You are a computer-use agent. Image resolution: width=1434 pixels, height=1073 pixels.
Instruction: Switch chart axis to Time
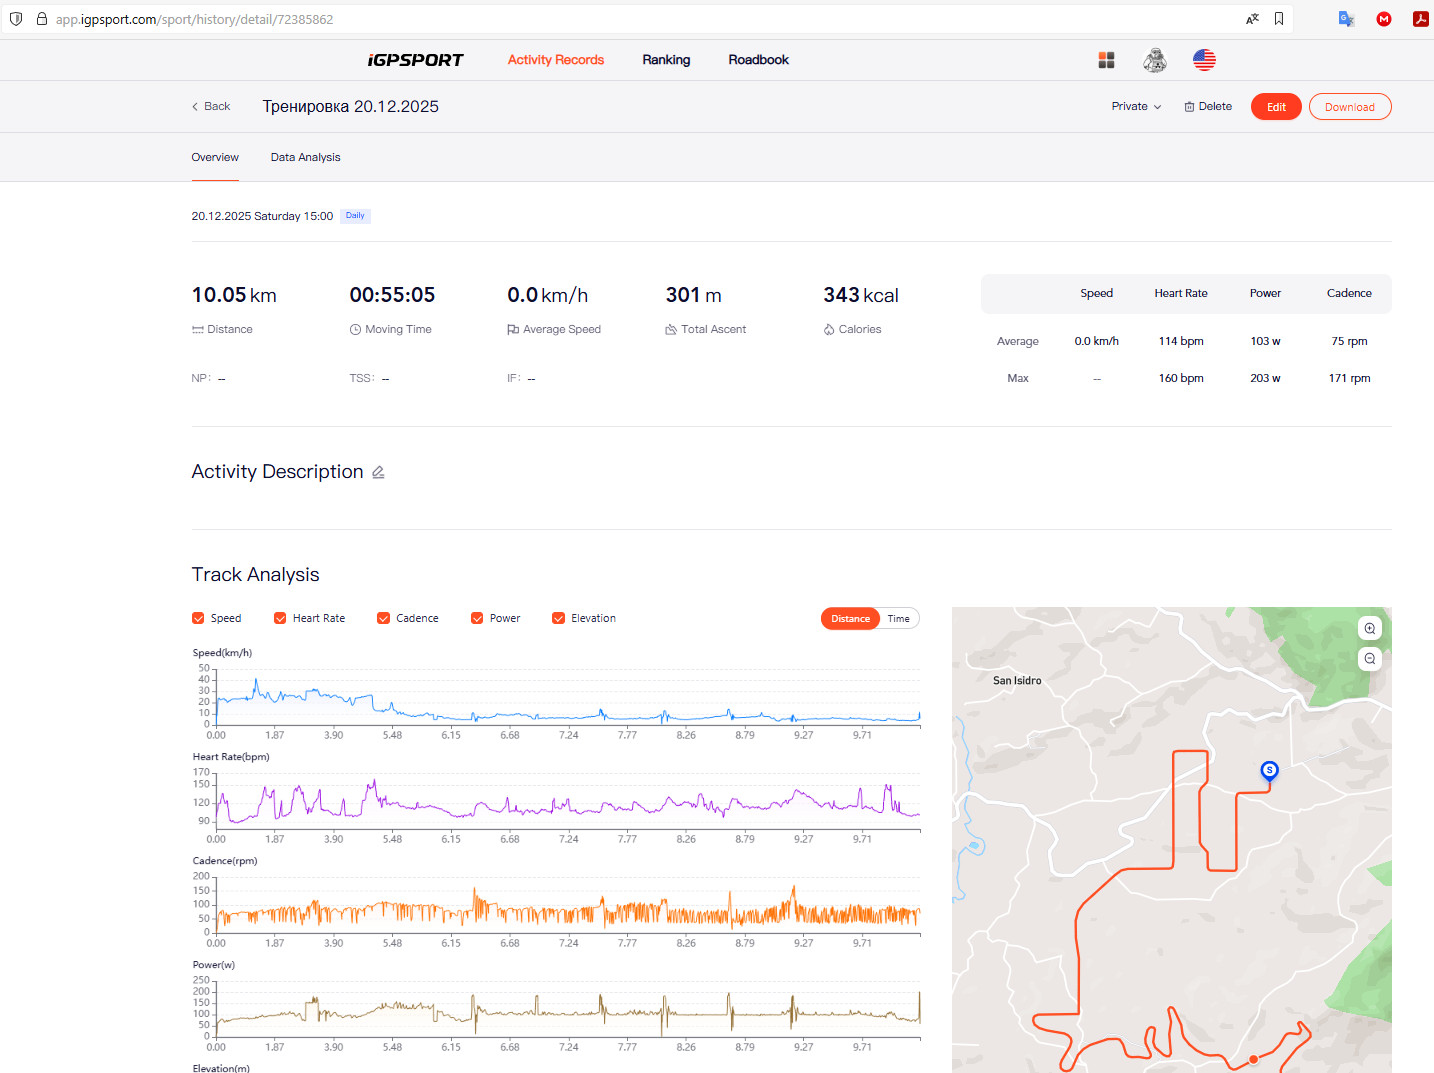click(898, 619)
